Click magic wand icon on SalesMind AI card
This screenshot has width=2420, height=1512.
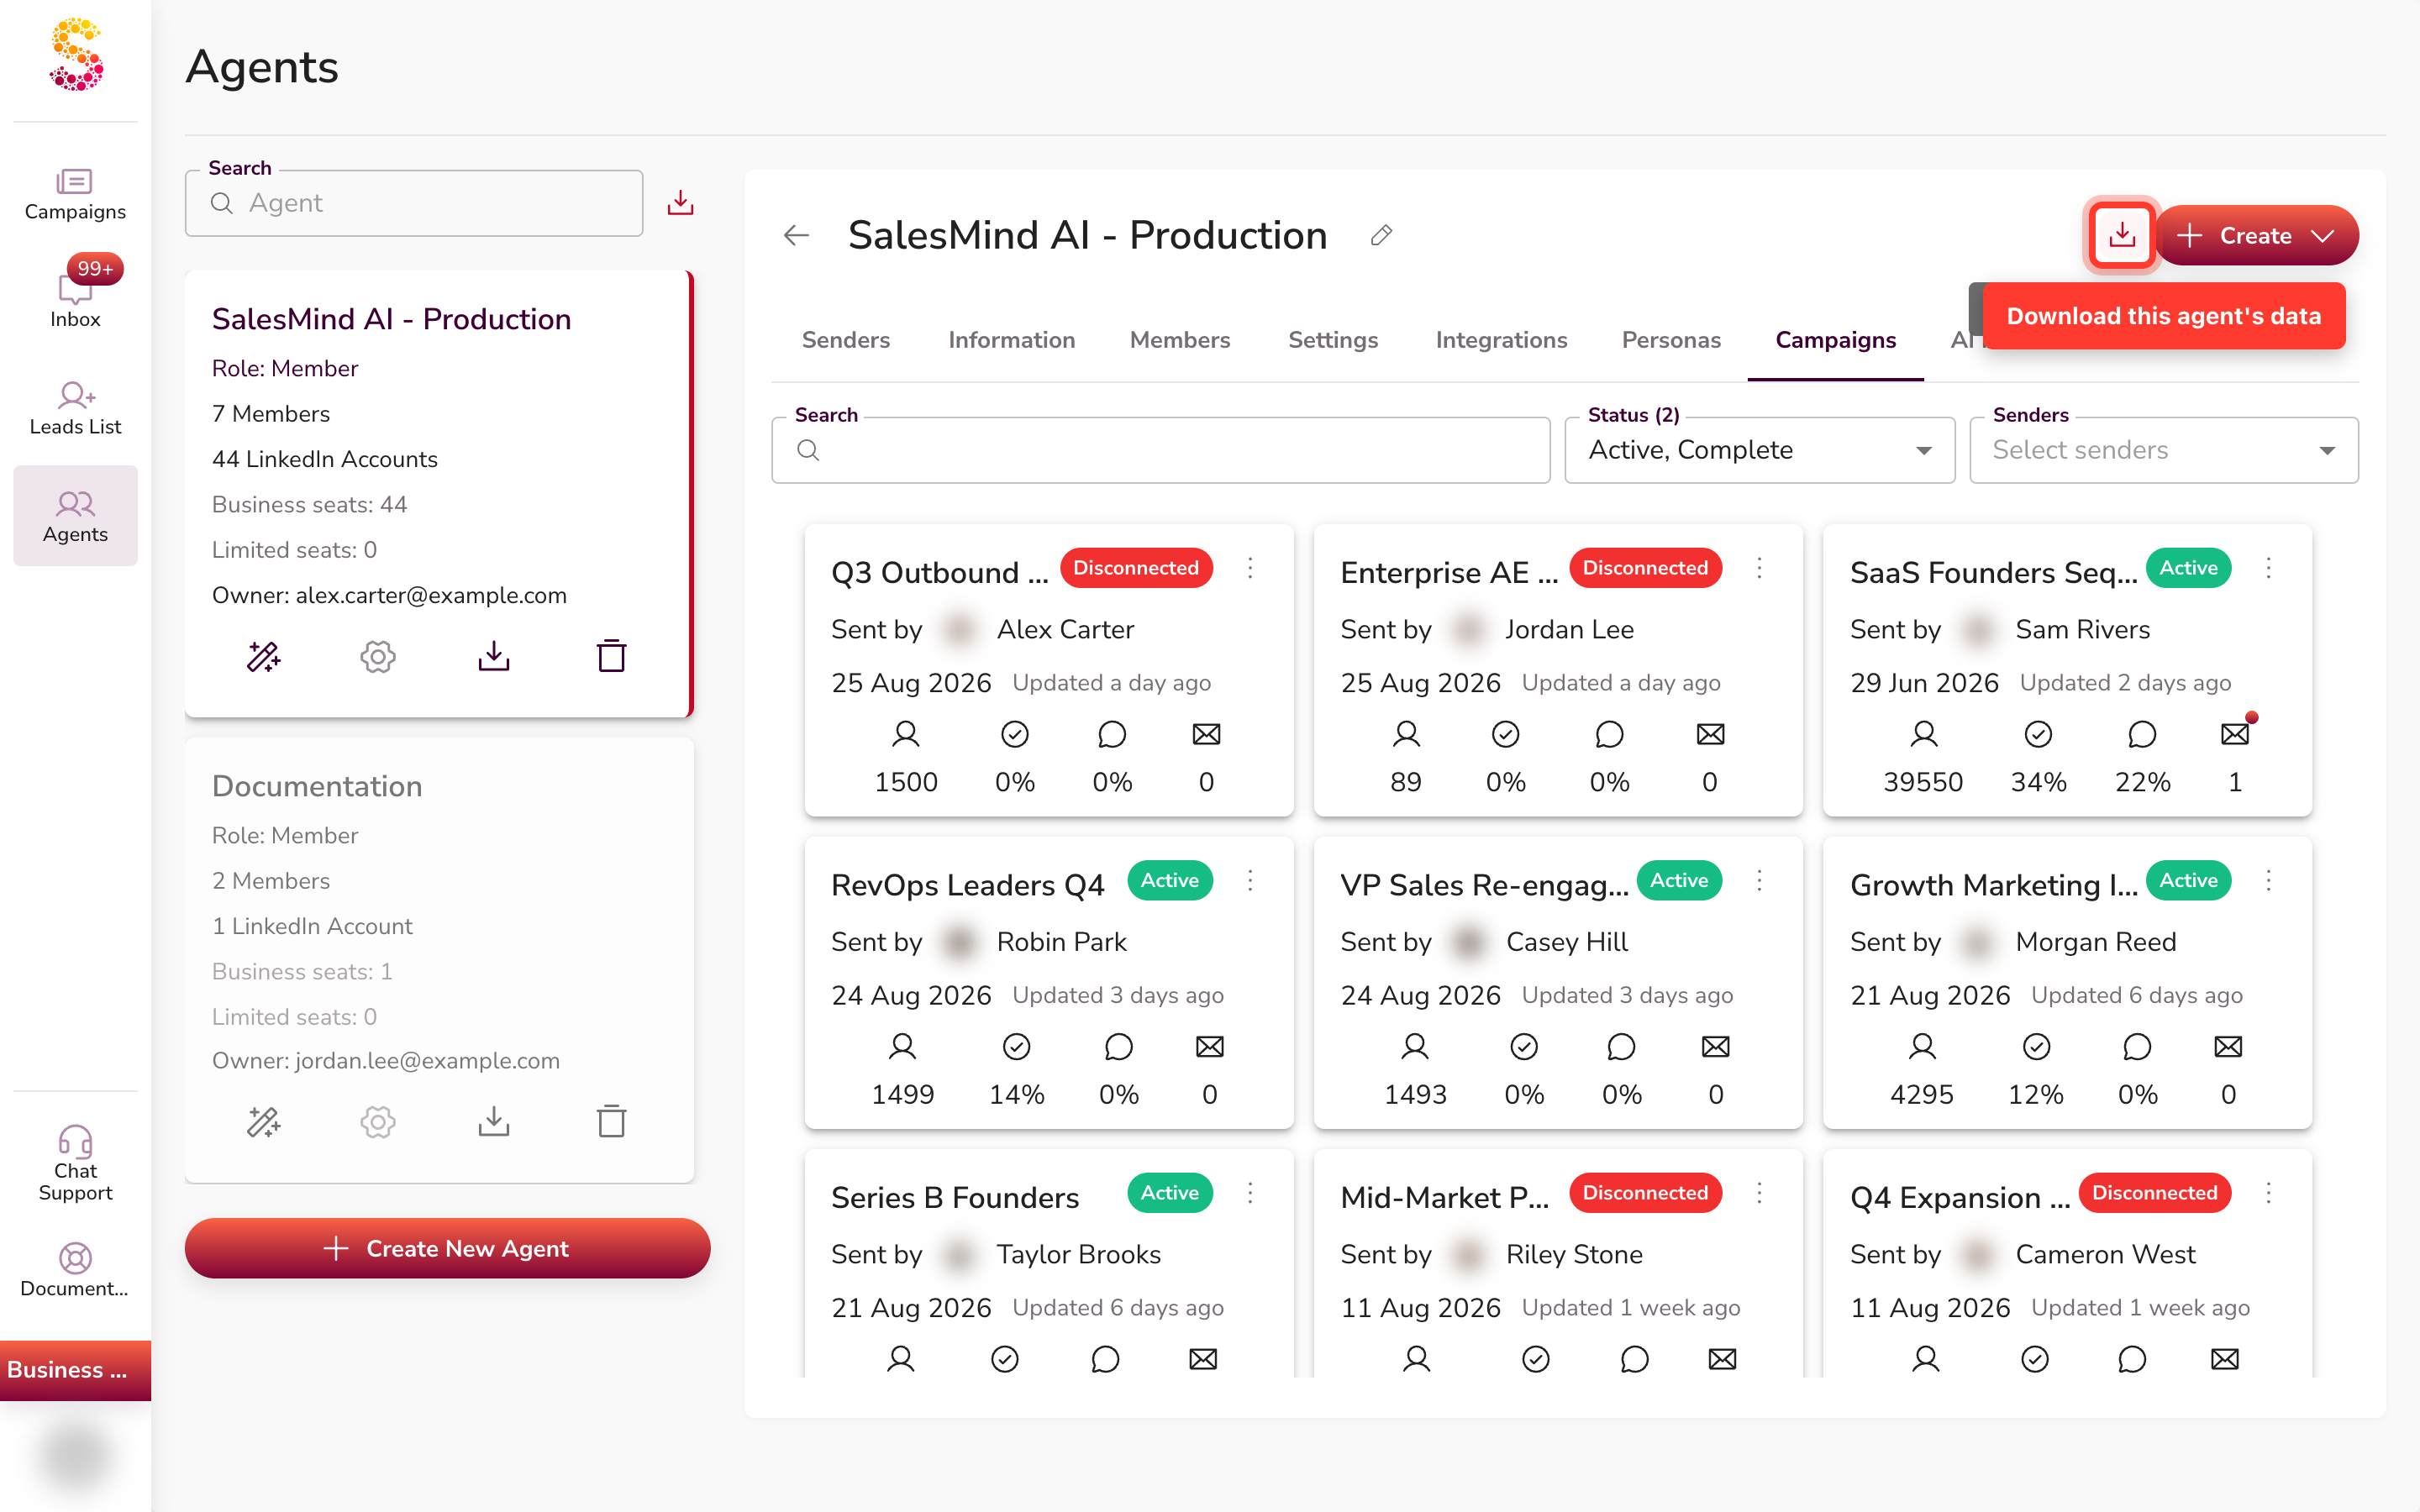tap(264, 656)
